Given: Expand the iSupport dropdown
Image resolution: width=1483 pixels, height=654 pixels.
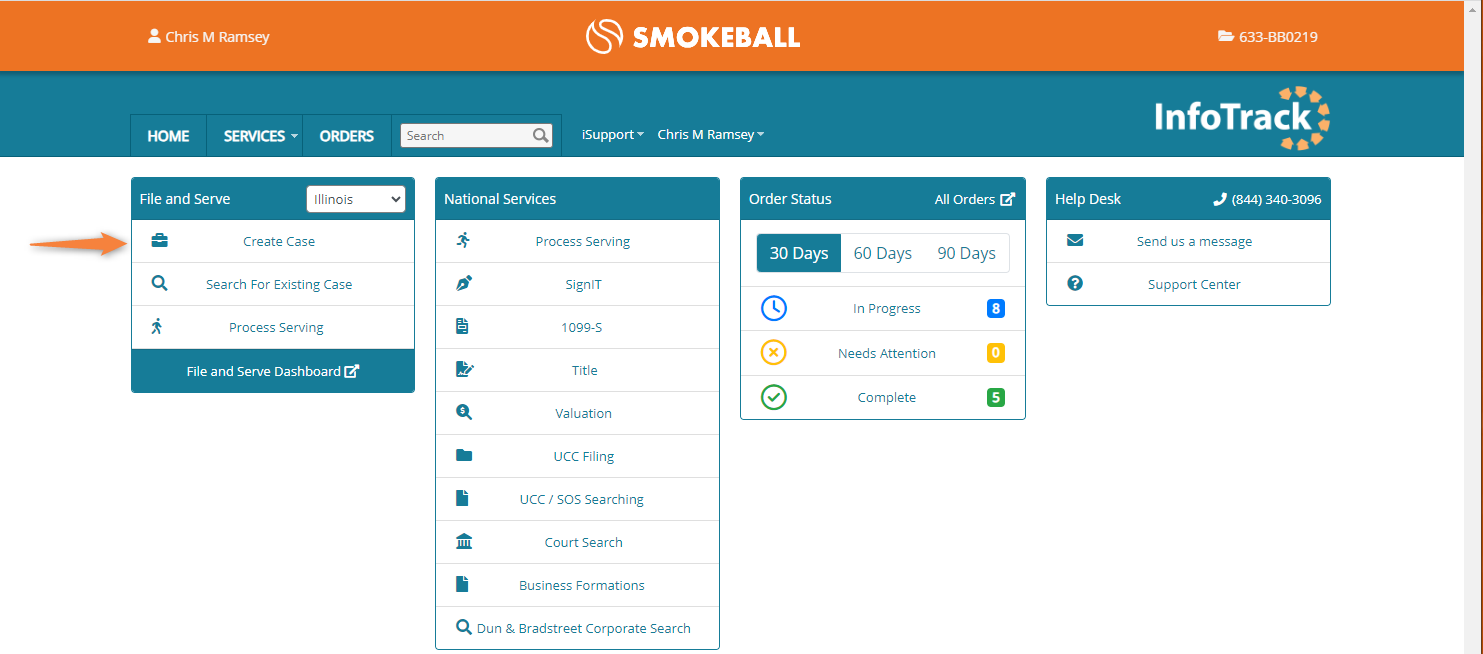Looking at the screenshot, I should click(613, 135).
